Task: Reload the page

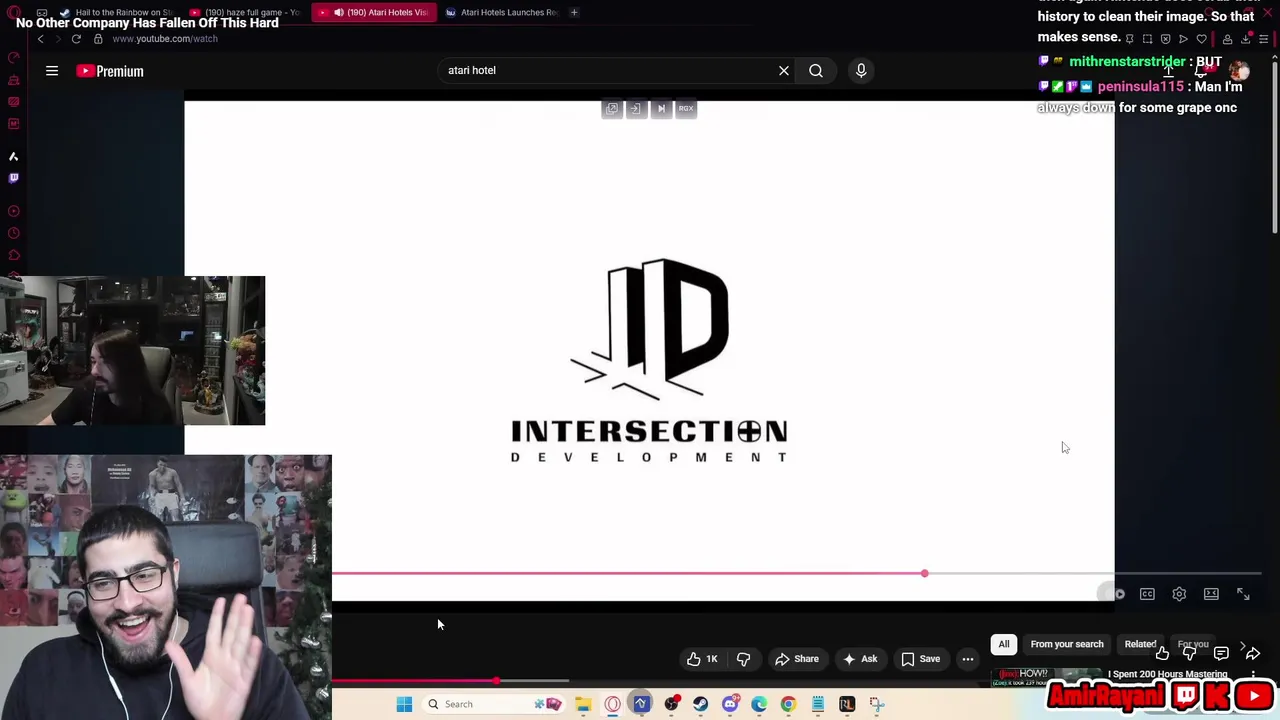Action: 76,39
